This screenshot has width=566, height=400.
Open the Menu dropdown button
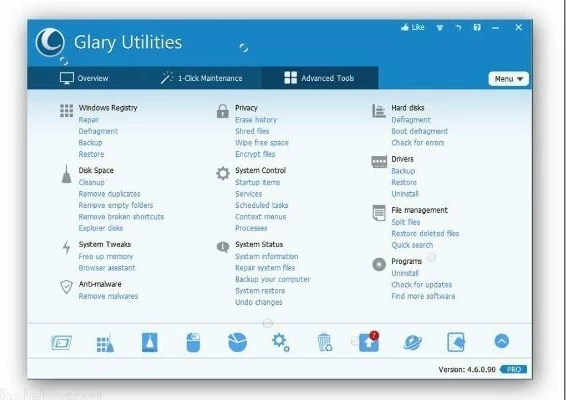click(508, 79)
